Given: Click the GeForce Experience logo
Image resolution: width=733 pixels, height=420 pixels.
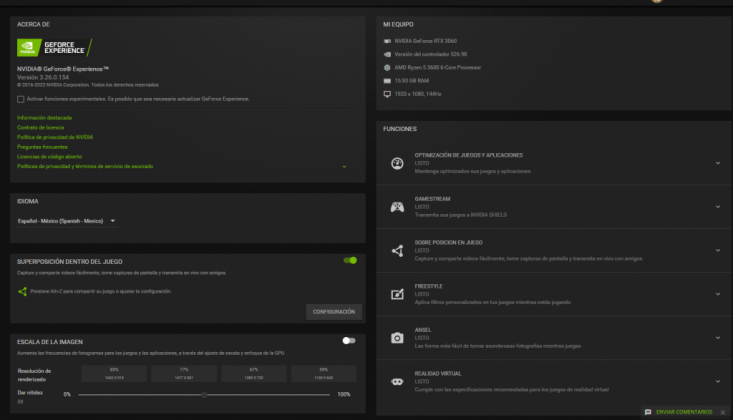Looking at the screenshot, I should 54,48.
